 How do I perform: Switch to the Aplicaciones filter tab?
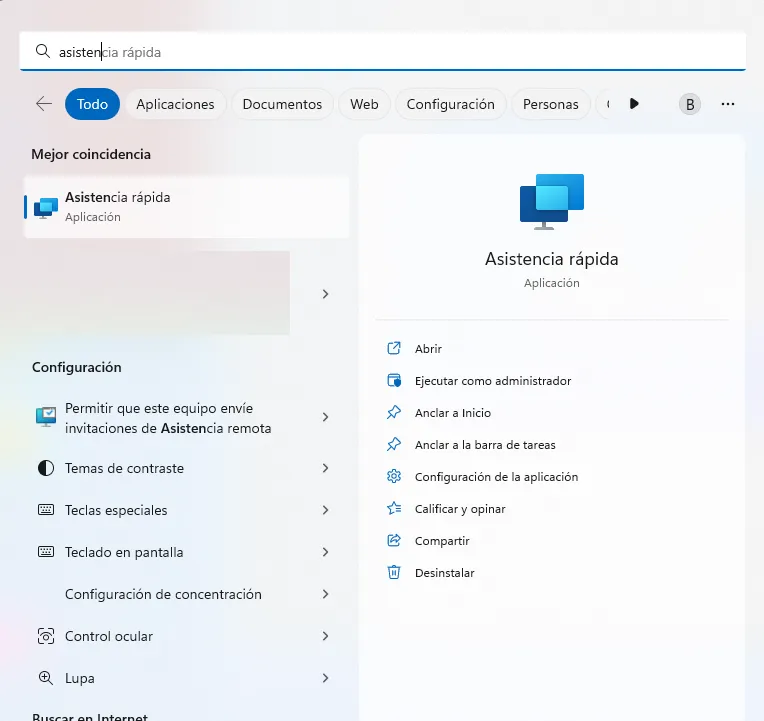175,104
